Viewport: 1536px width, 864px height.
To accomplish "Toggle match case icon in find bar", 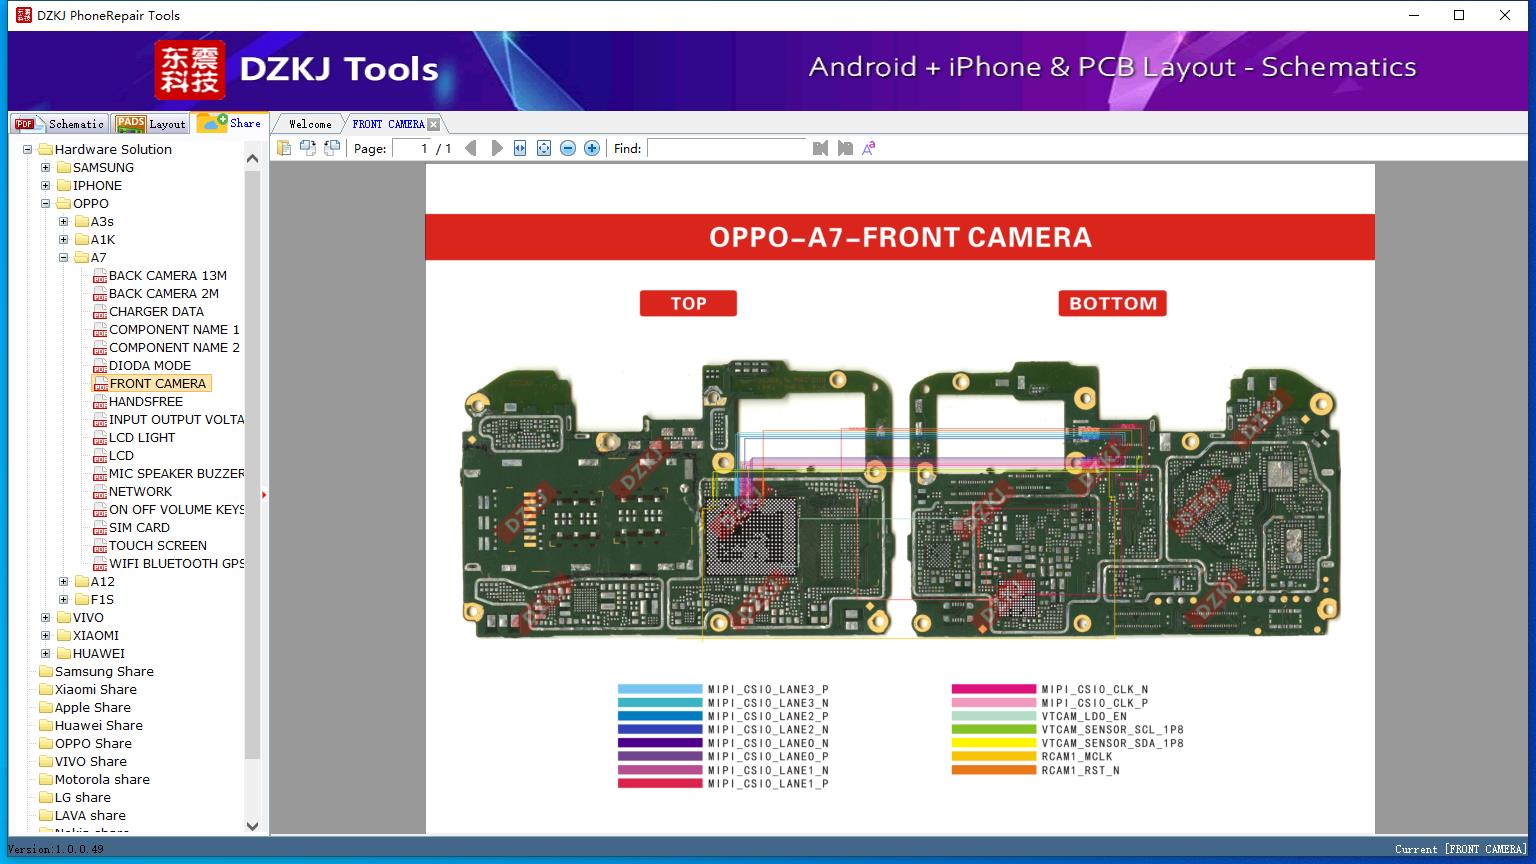I will [x=869, y=148].
